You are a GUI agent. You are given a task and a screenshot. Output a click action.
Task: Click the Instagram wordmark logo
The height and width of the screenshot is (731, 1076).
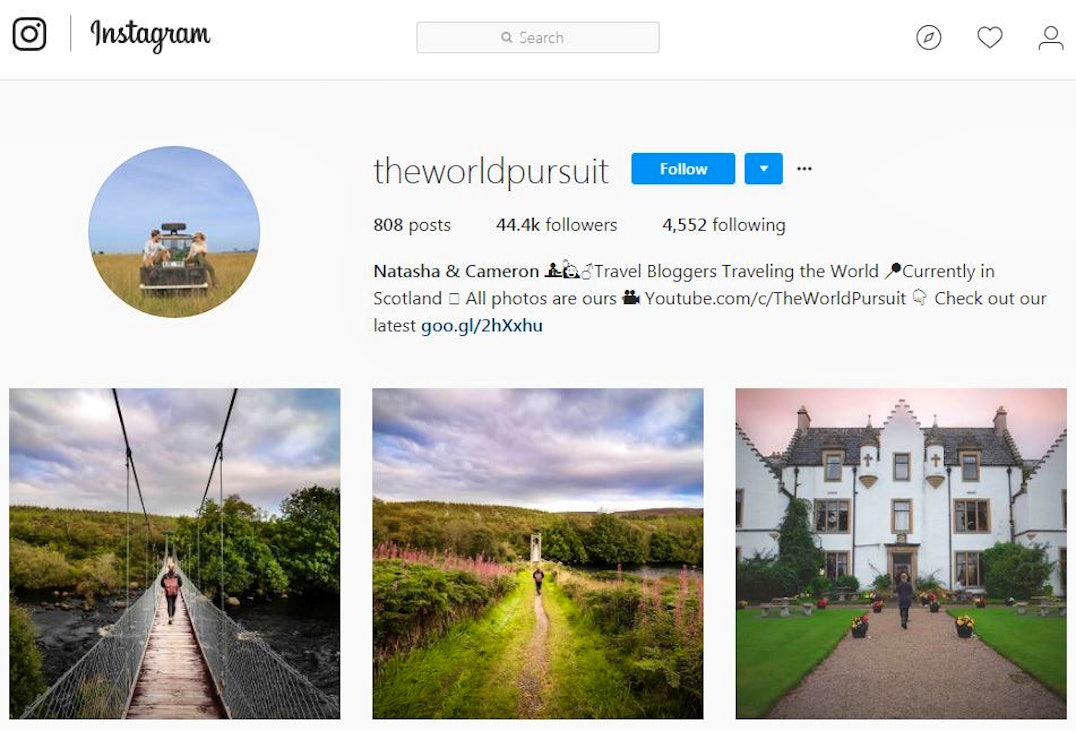click(x=150, y=35)
